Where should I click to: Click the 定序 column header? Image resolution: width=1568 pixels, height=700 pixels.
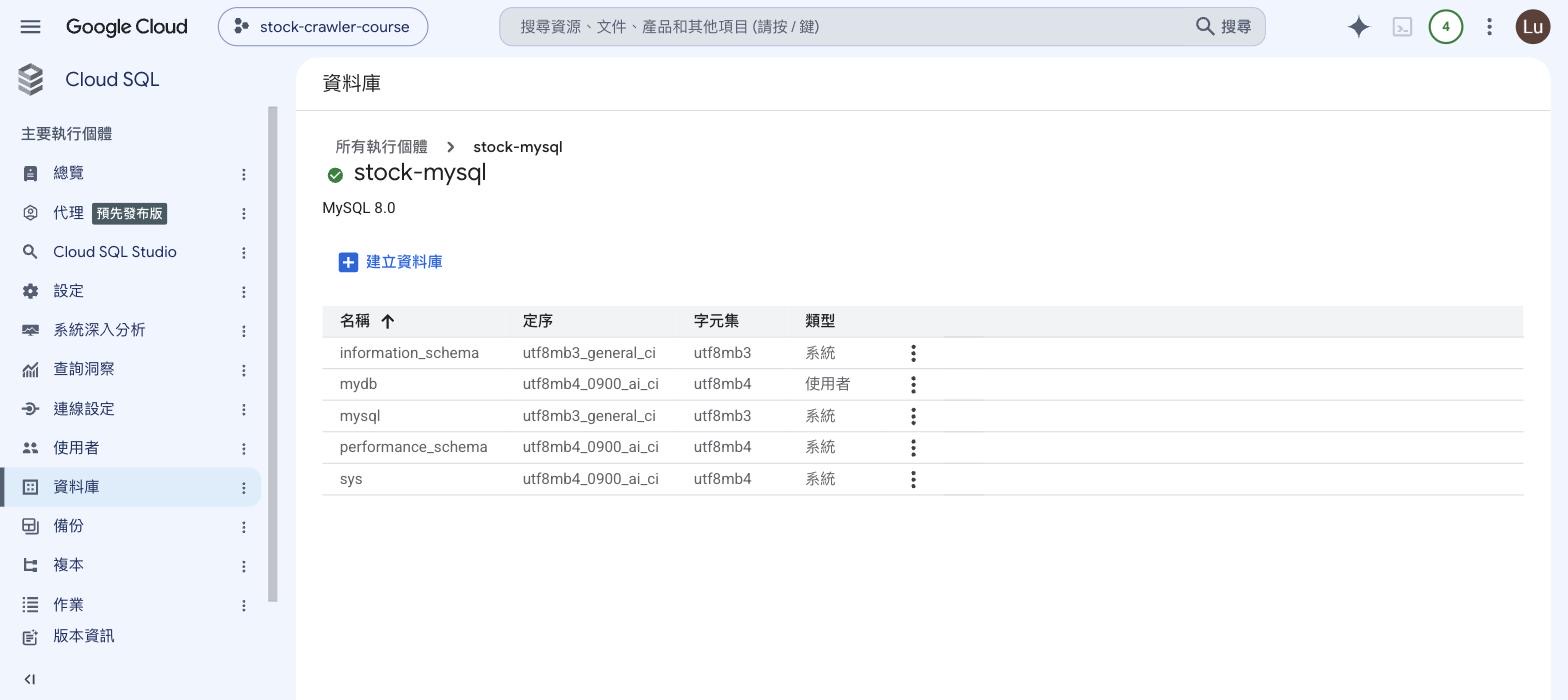(537, 321)
